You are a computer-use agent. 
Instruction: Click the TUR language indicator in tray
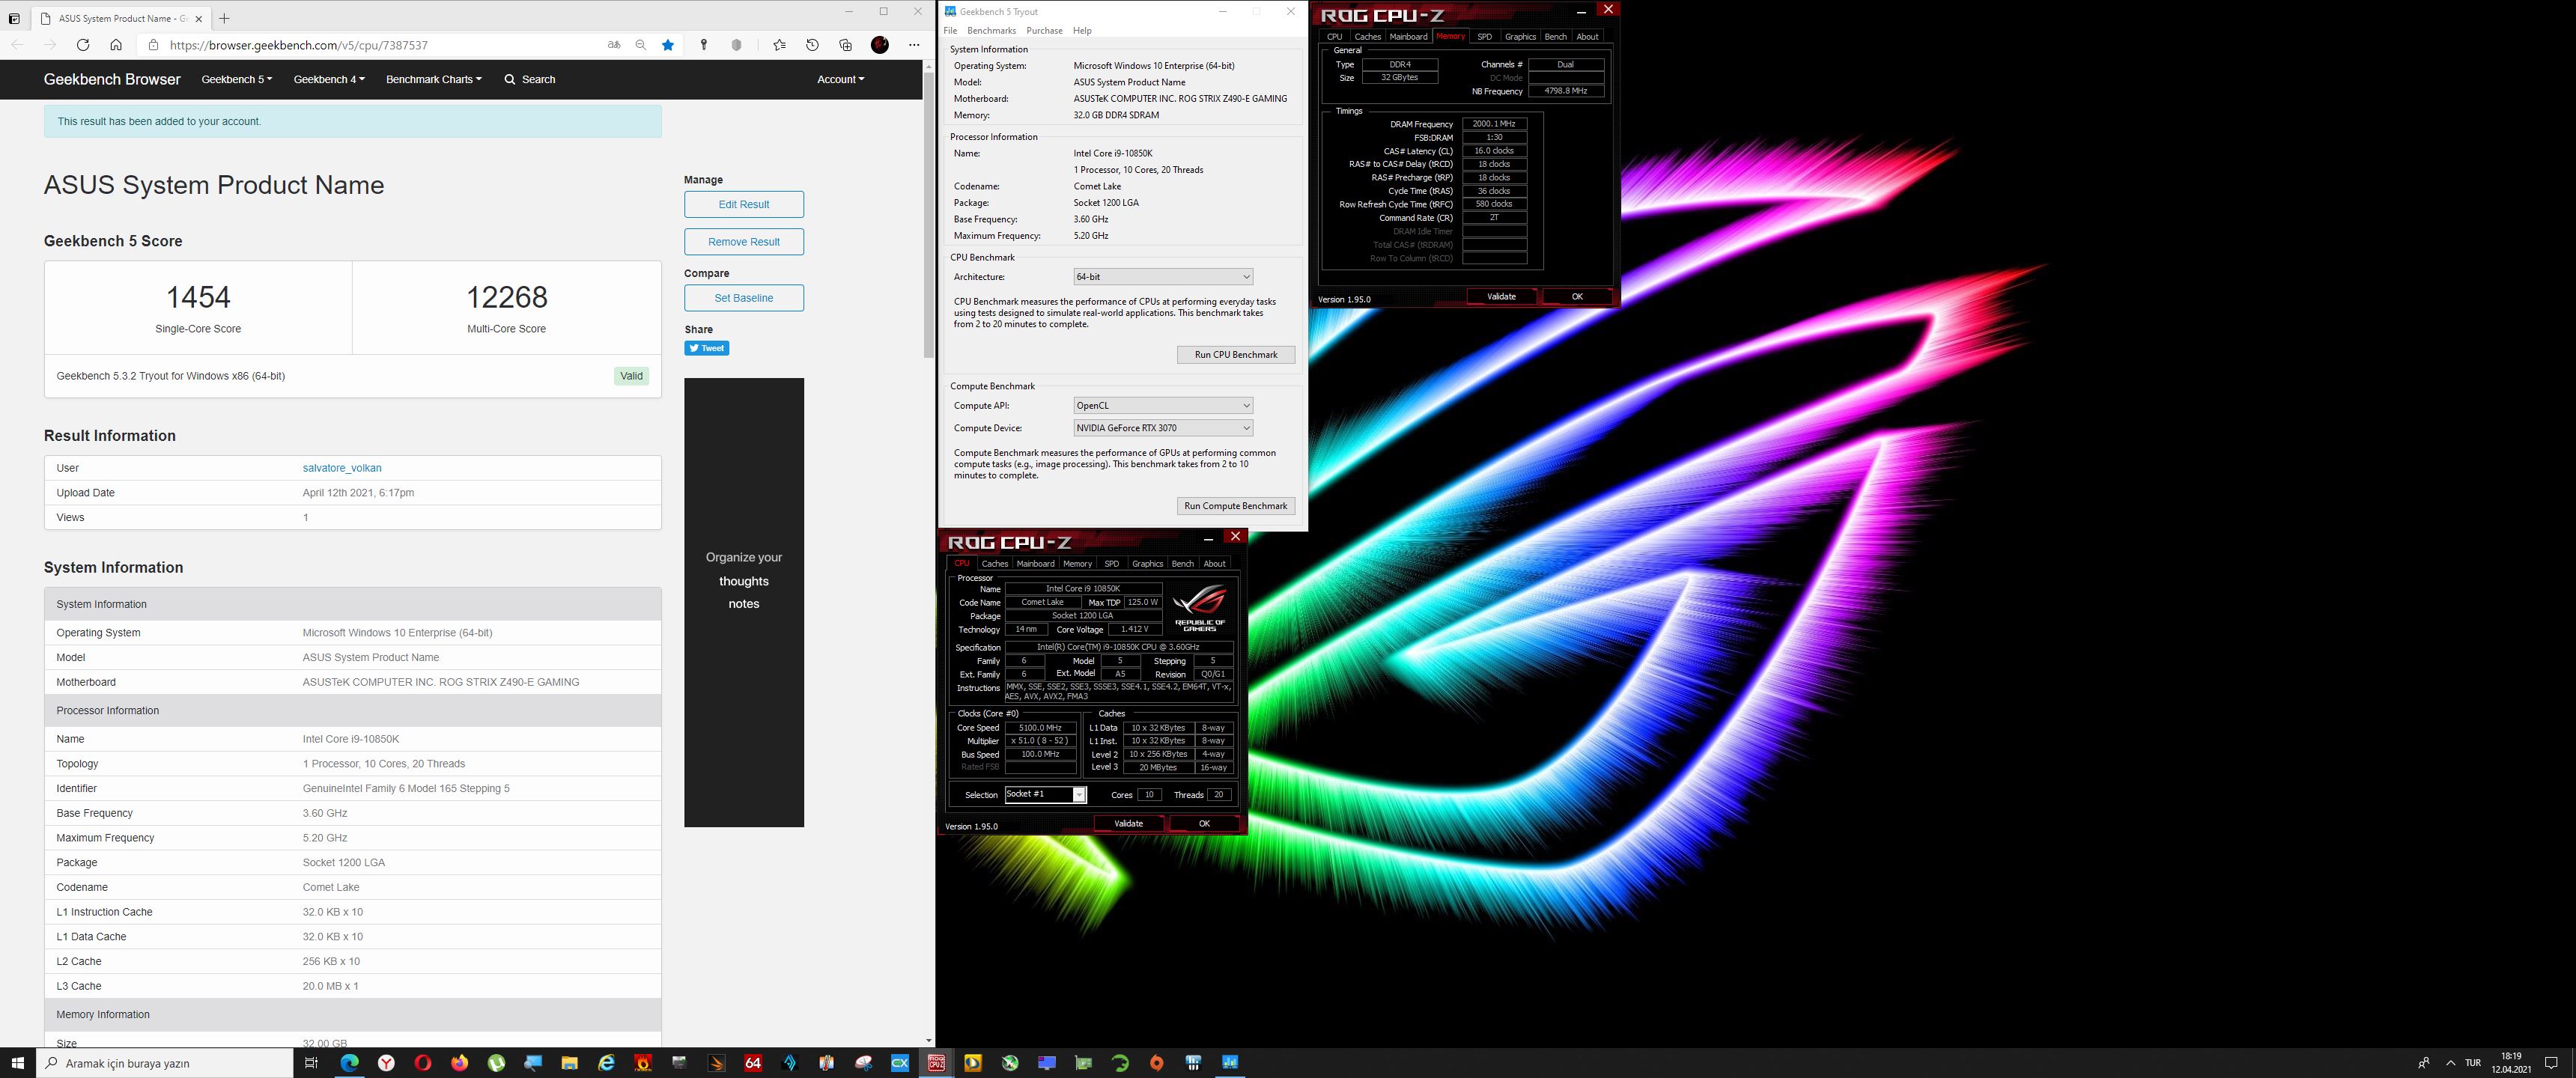(x=2473, y=1063)
